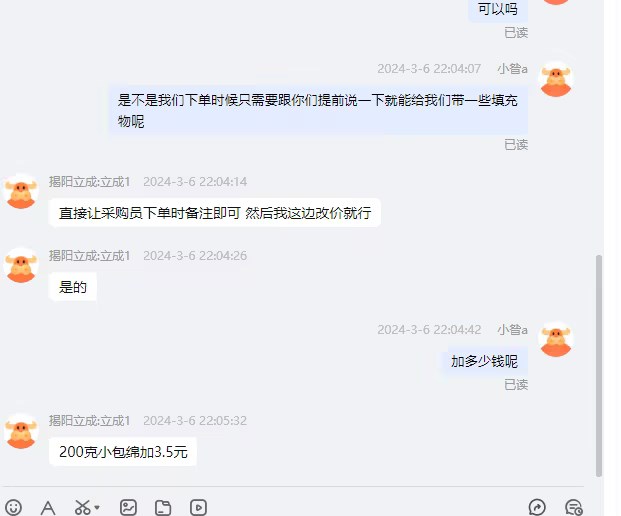Send a video using the play icon
The height and width of the screenshot is (516, 621).
(198, 507)
